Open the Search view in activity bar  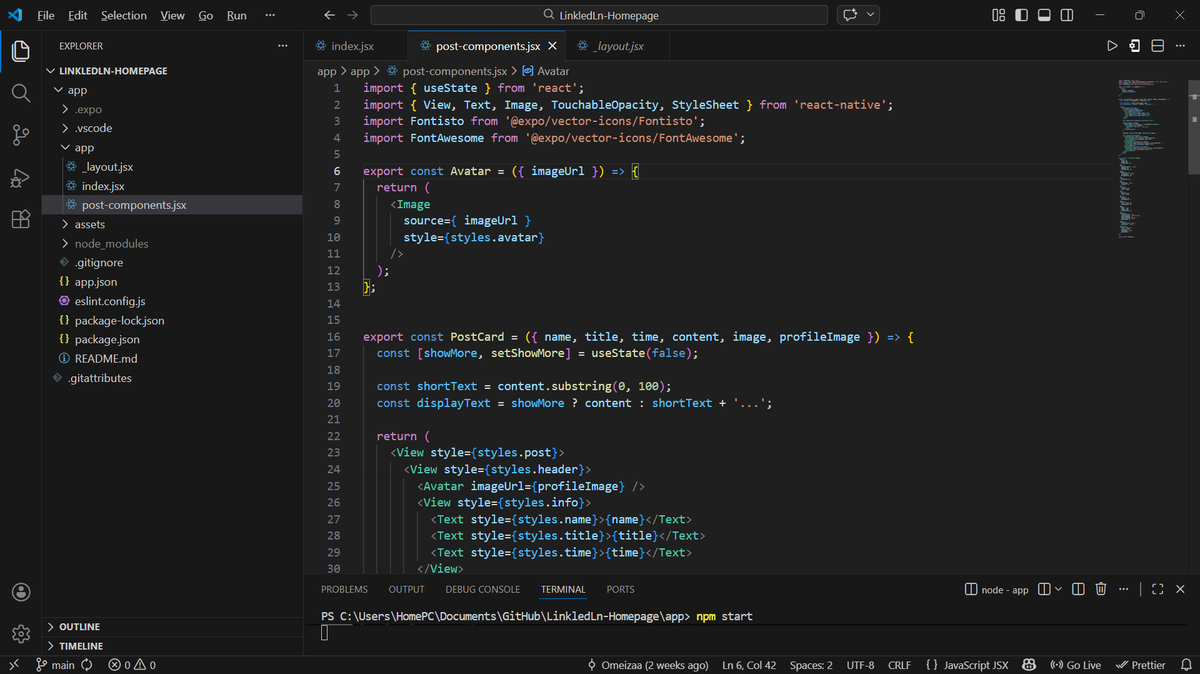(20, 92)
